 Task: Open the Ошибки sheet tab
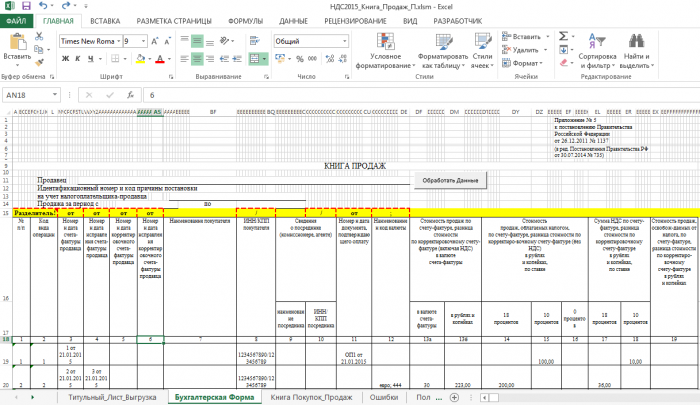pos(384,397)
